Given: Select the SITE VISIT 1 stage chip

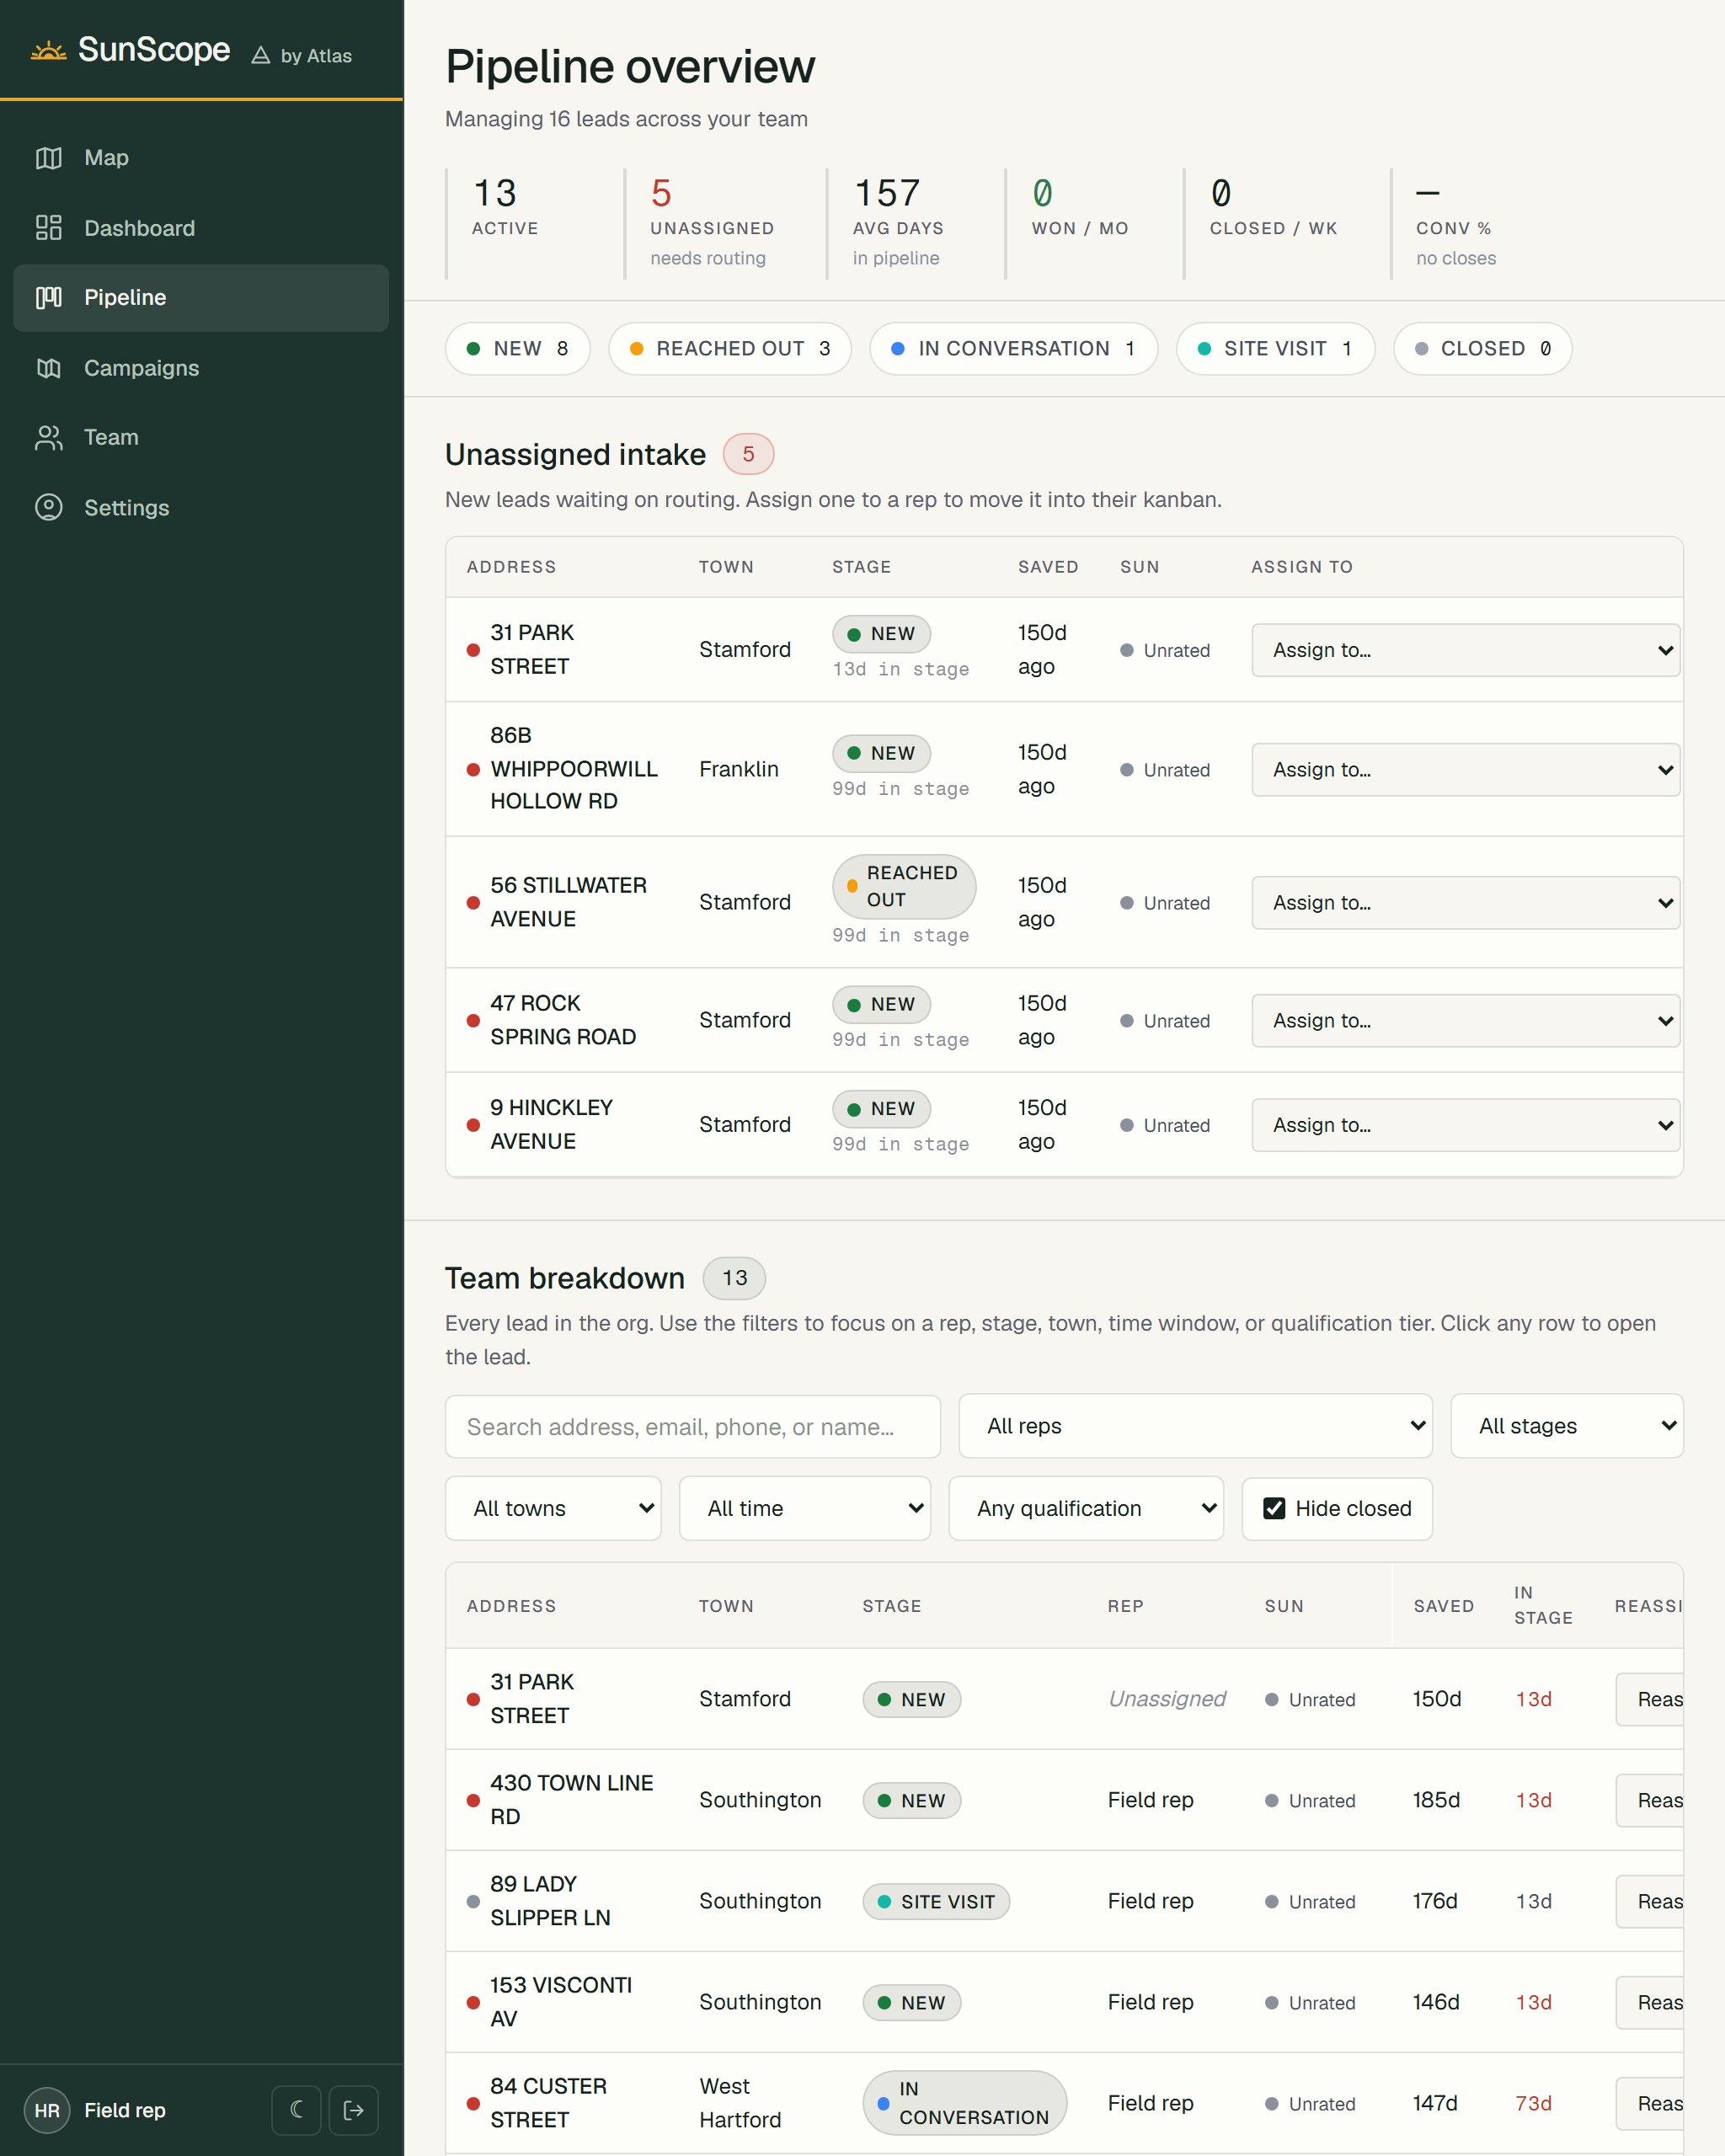Looking at the screenshot, I should point(1276,349).
